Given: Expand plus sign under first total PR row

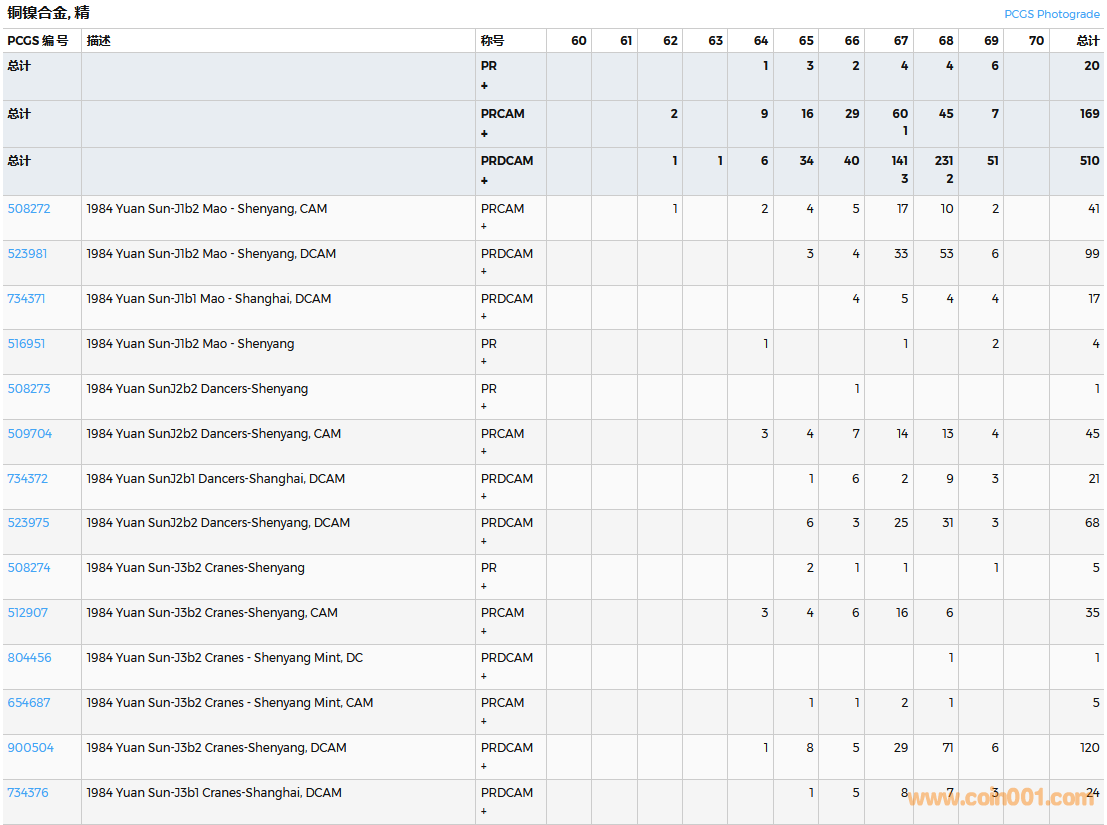Looking at the screenshot, I should (485, 86).
